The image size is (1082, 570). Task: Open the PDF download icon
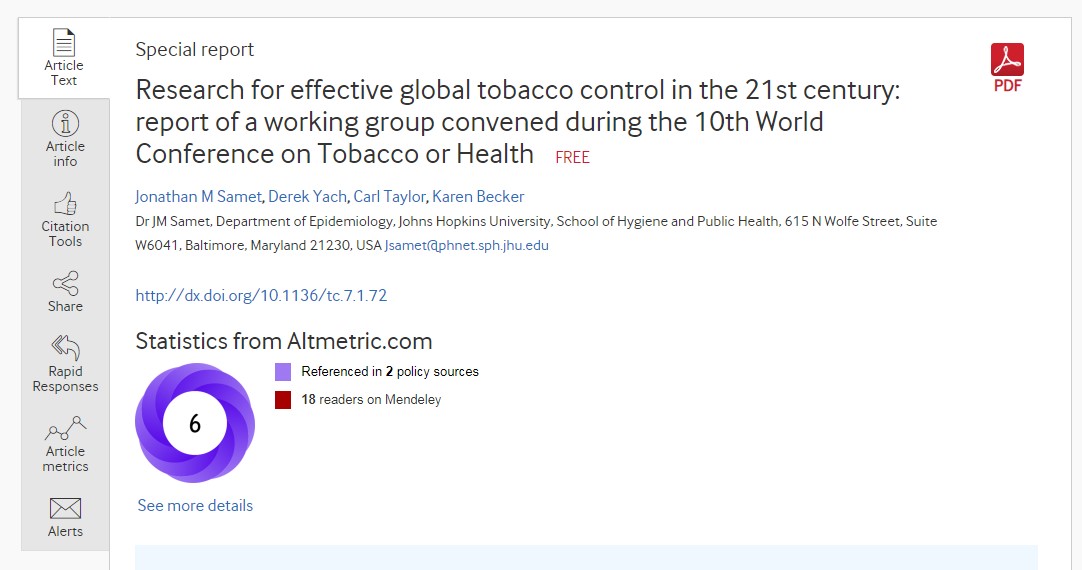(x=1007, y=61)
